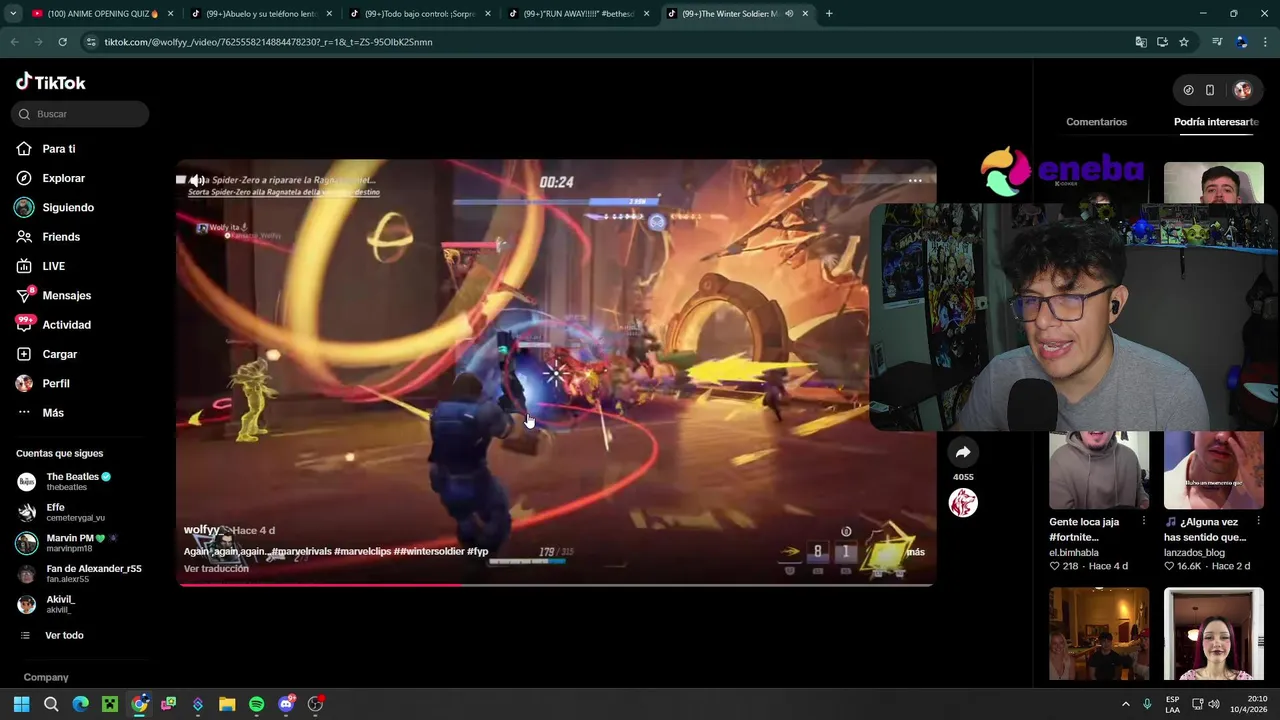
Task: Open File Explorer from the taskbar
Action: [x=227, y=704]
